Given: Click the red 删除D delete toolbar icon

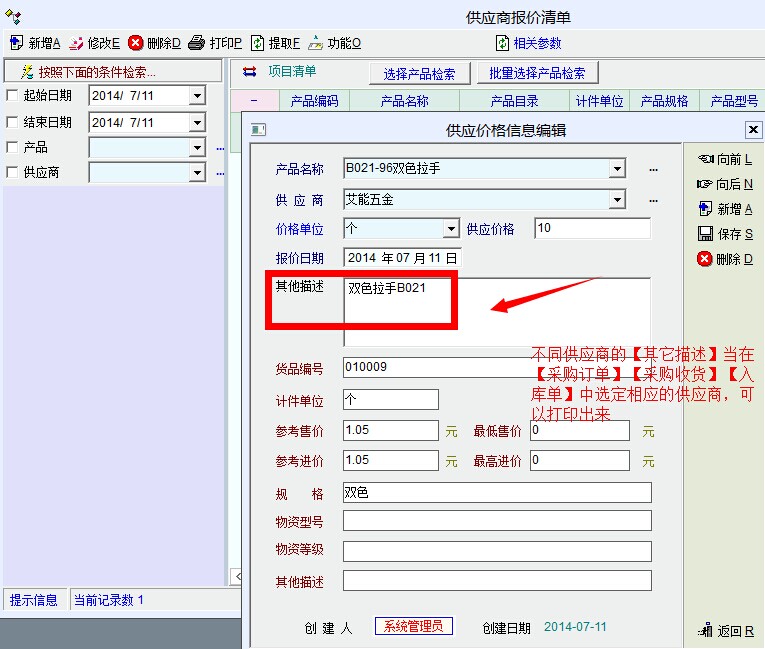Looking at the screenshot, I should [x=135, y=43].
